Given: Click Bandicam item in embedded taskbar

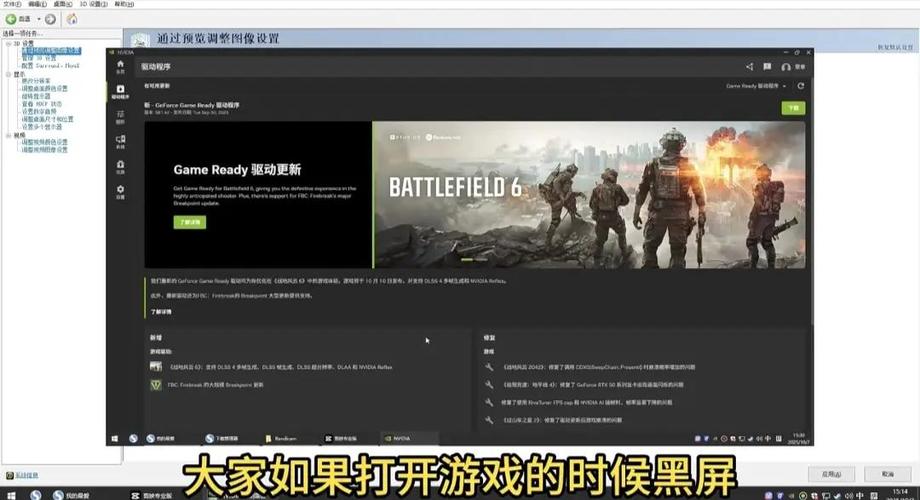Looking at the screenshot, I should click(x=281, y=438).
